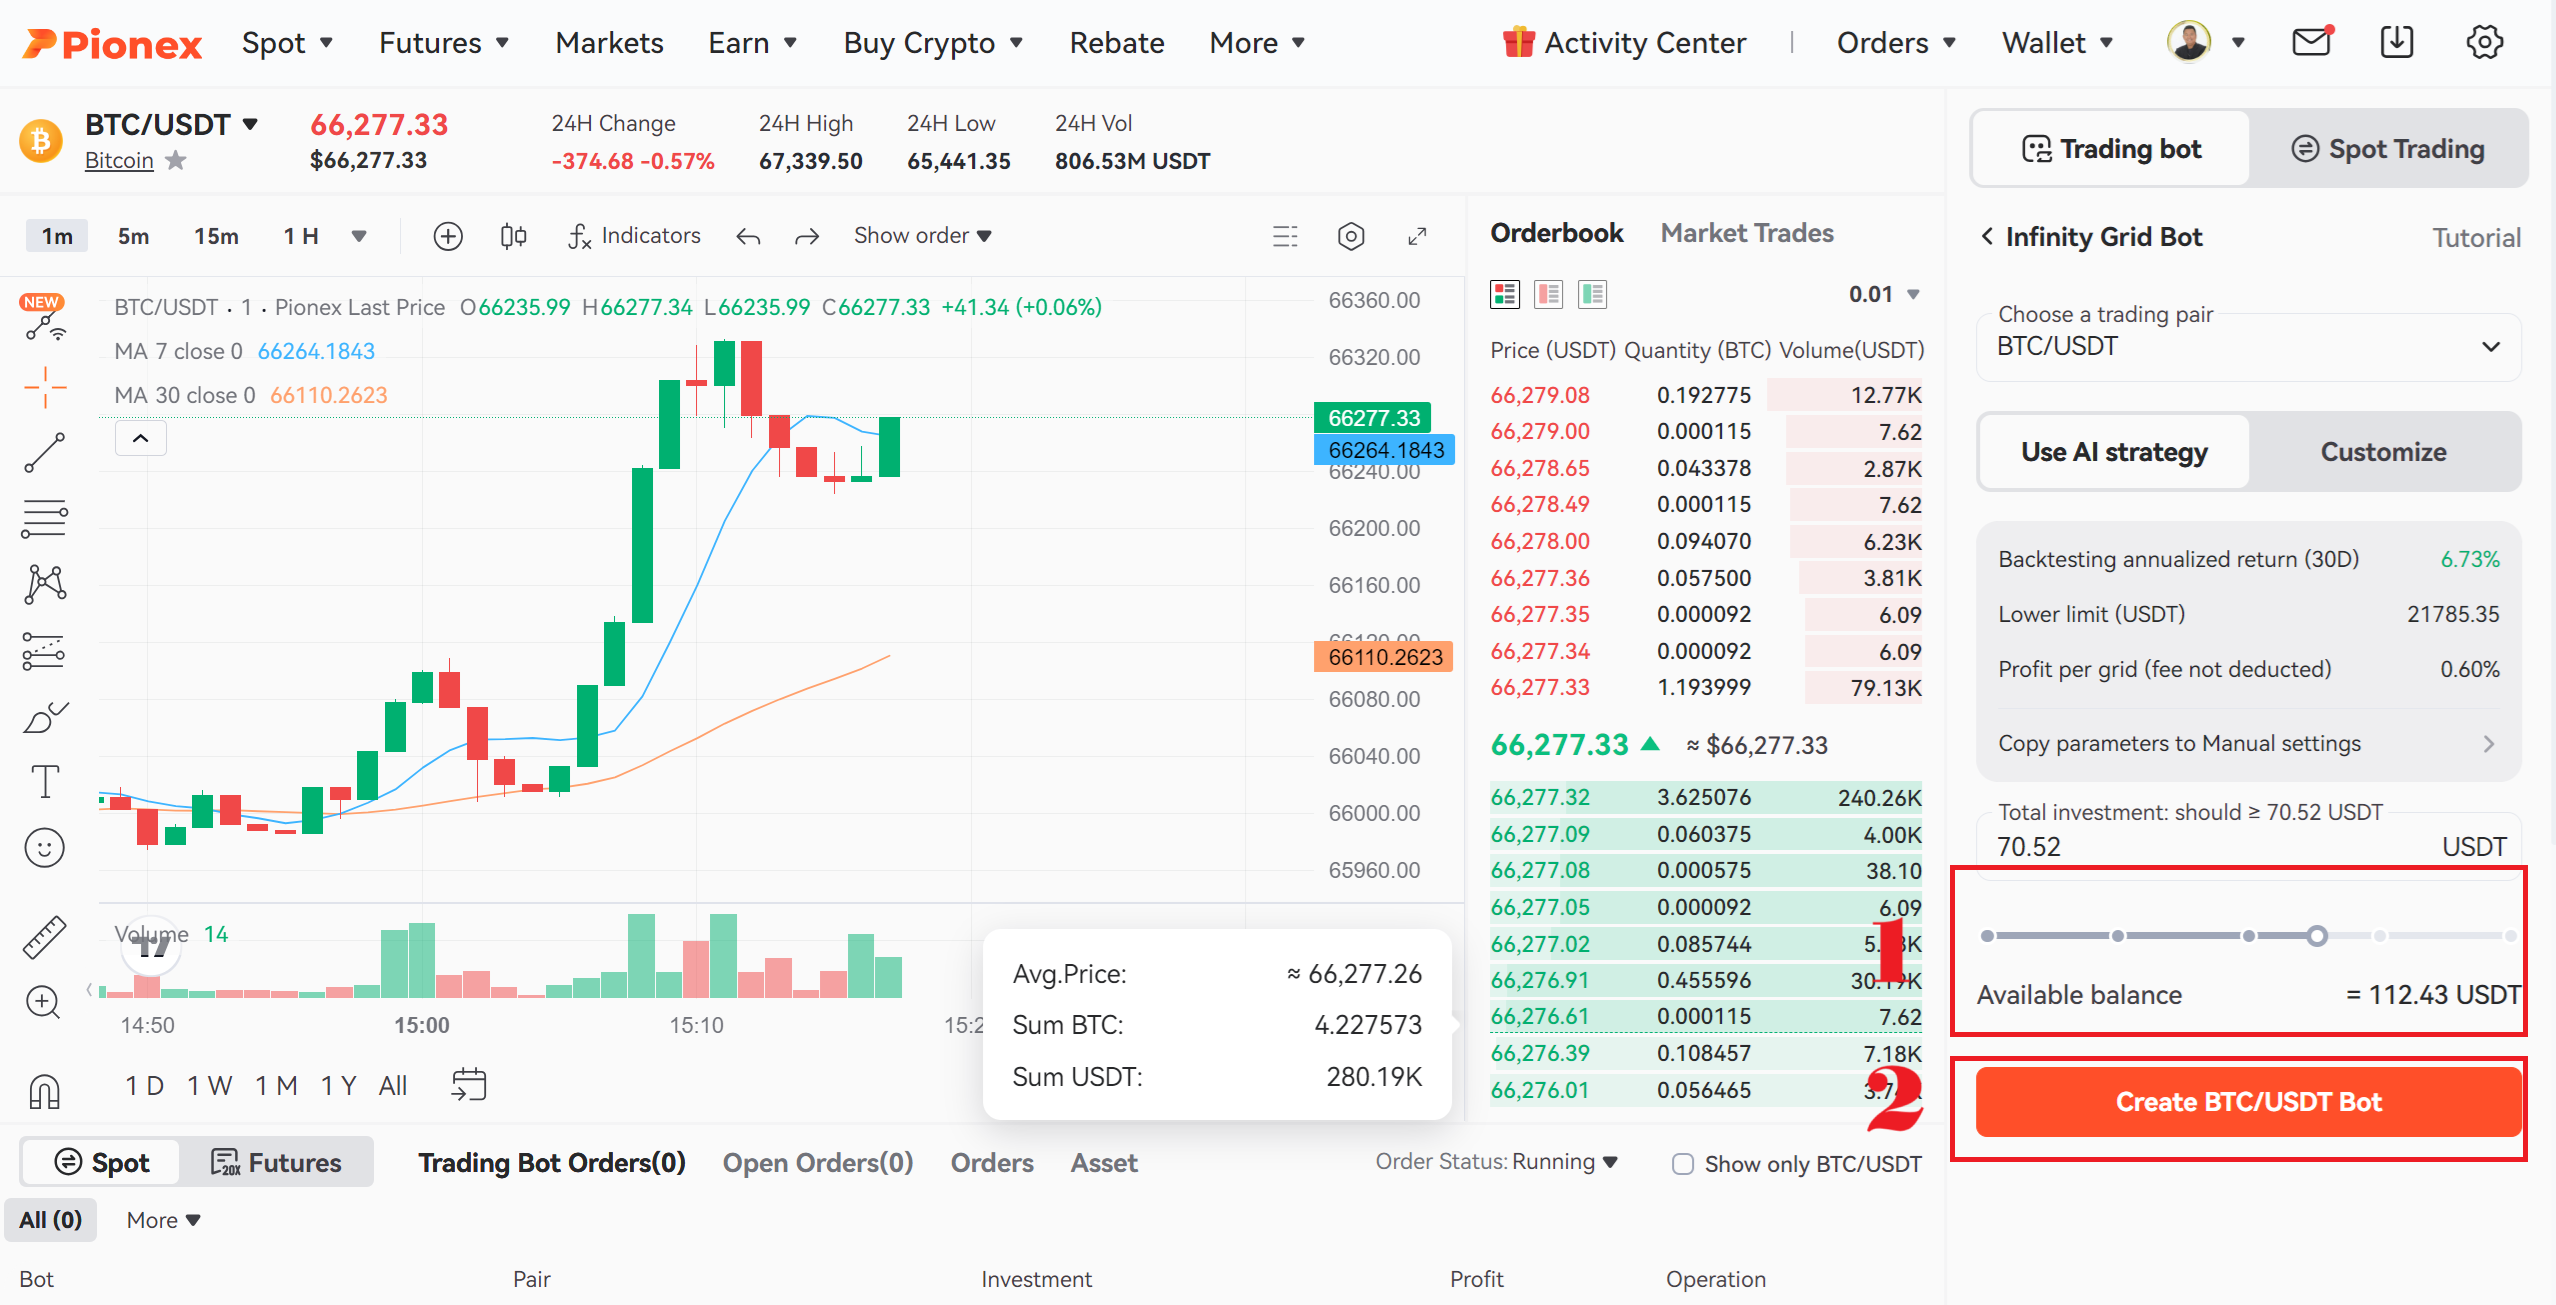Check Show only BTC/USDT
Viewport: 2556px width, 1305px height.
(1683, 1164)
